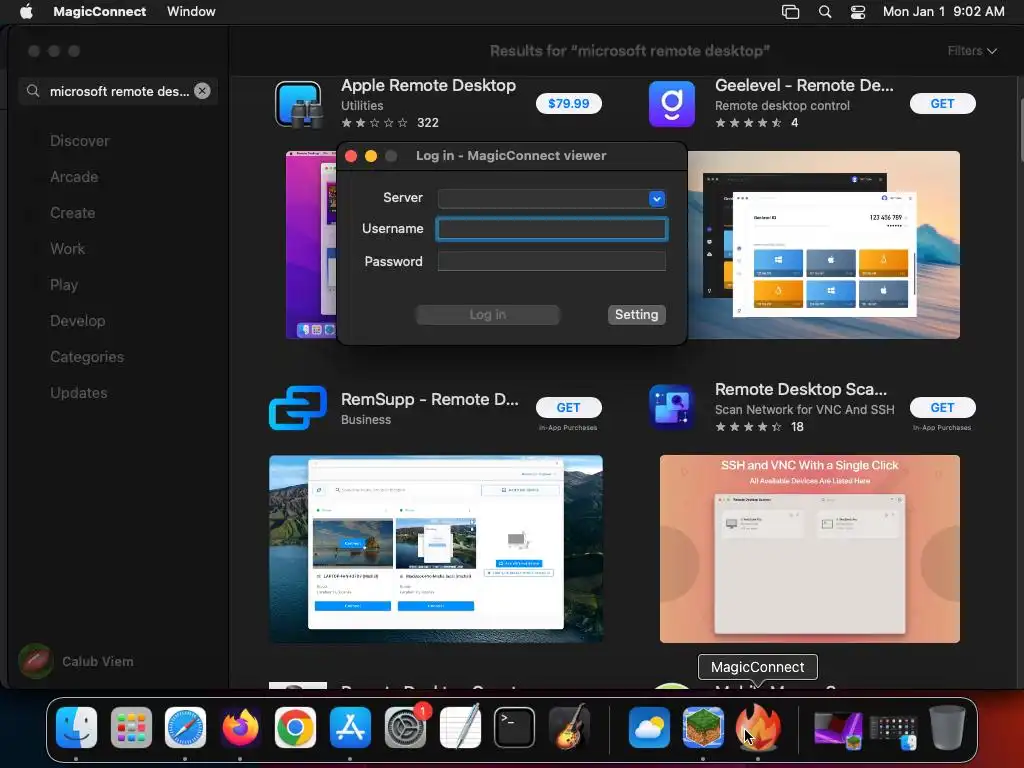Click GET for RemSupp
Viewport: 1024px width, 768px height.
pos(569,408)
